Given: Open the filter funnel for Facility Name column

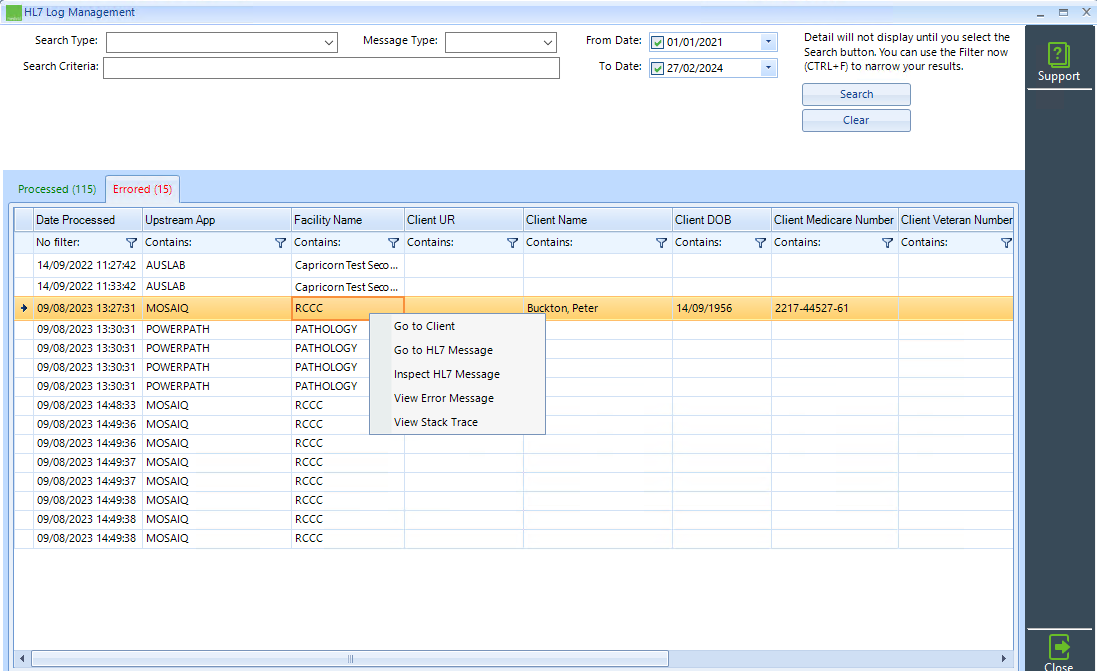Looking at the screenshot, I should [x=392, y=242].
